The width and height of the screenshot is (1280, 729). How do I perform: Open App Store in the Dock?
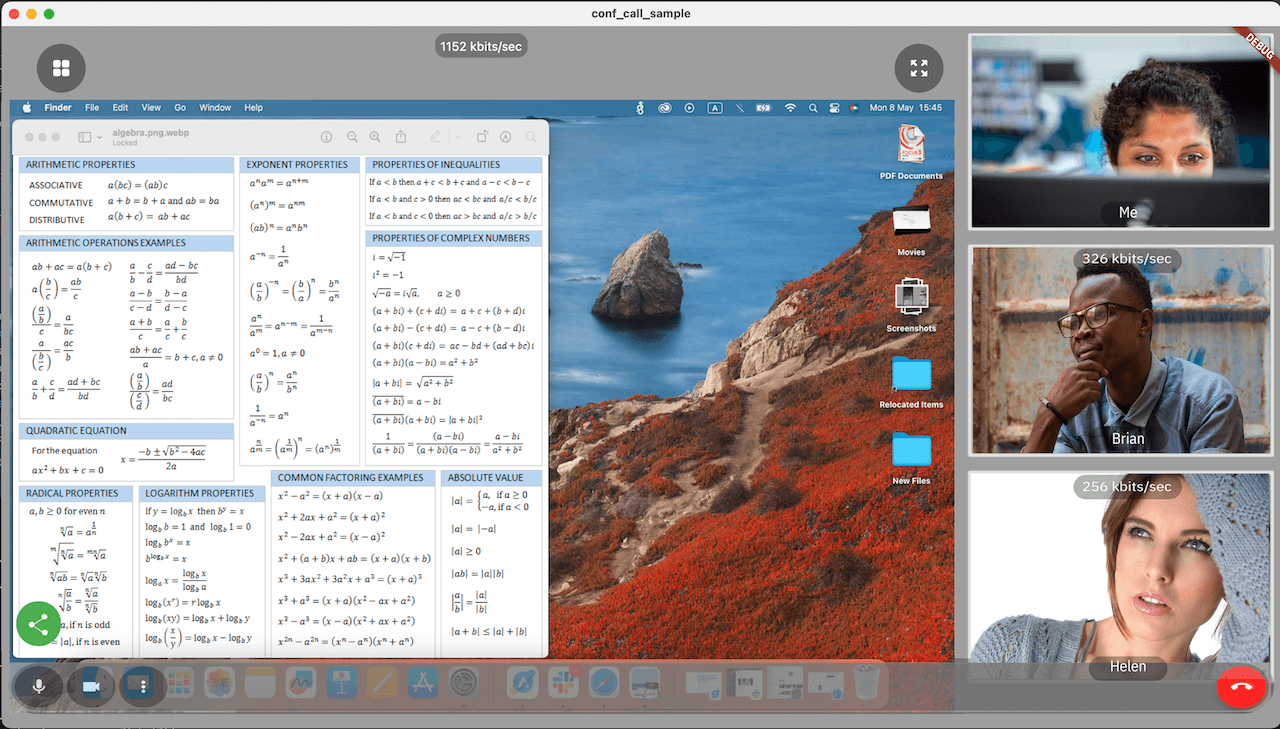pos(423,683)
